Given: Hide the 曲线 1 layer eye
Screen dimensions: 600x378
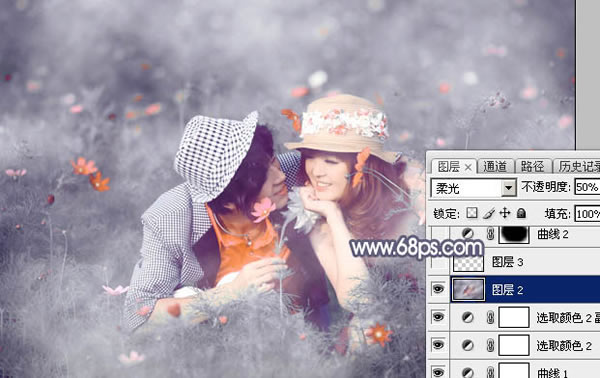Looking at the screenshot, I should (438, 372).
